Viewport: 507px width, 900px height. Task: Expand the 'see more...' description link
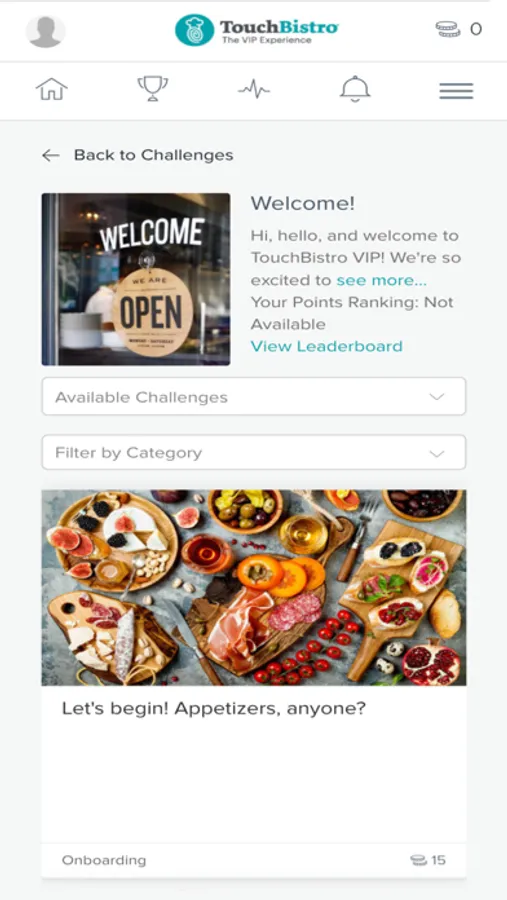[381, 280]
